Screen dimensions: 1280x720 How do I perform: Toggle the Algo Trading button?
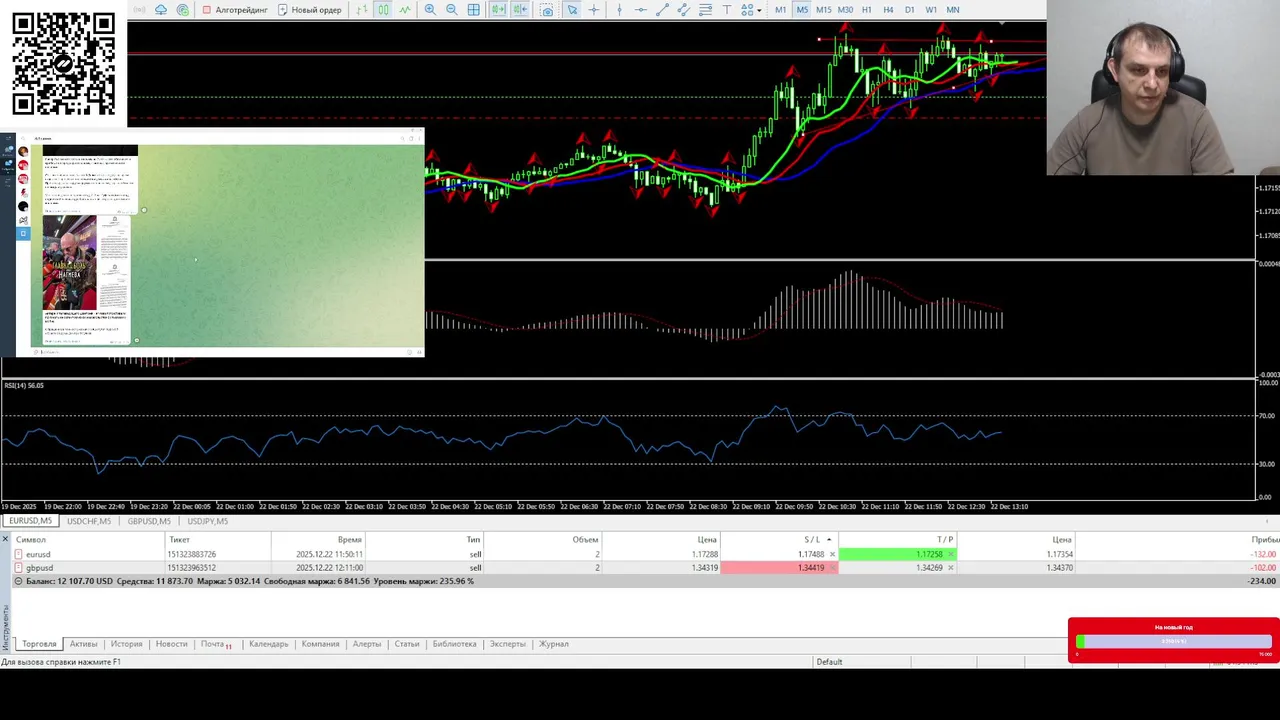point(236,9)
